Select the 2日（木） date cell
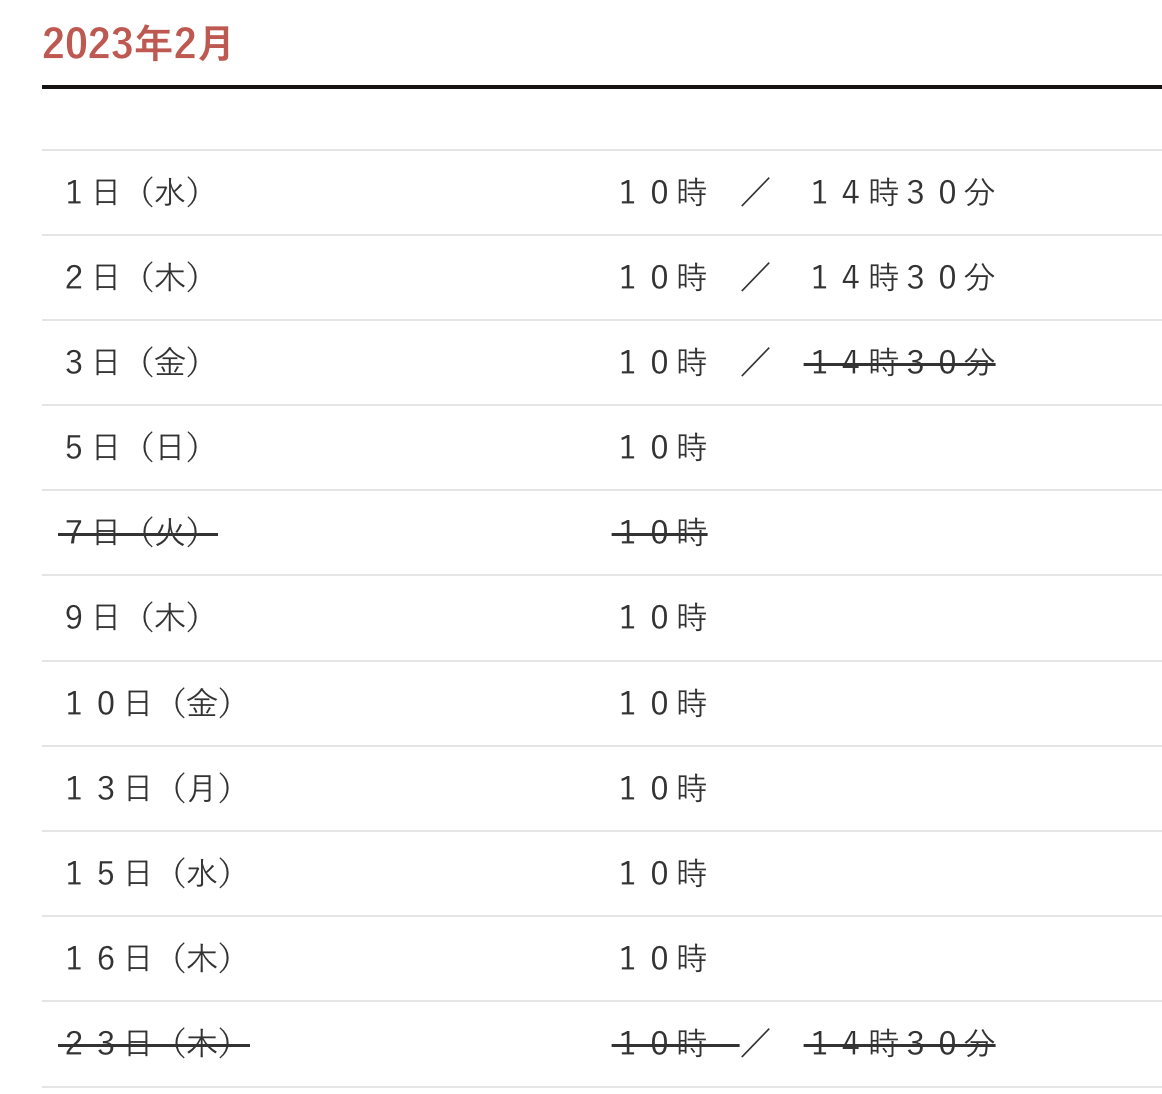The image size is (1162, 1094). coord(134,277)
